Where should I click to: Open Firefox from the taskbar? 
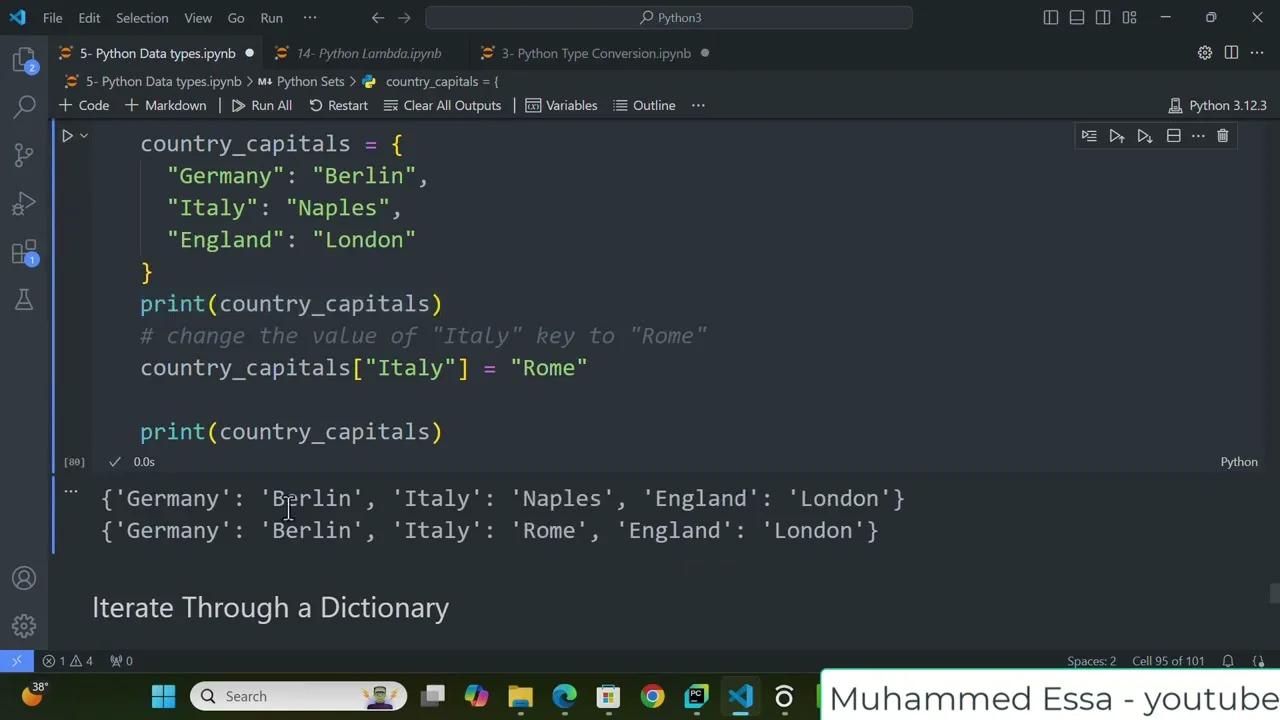click(x=651, y=696)
